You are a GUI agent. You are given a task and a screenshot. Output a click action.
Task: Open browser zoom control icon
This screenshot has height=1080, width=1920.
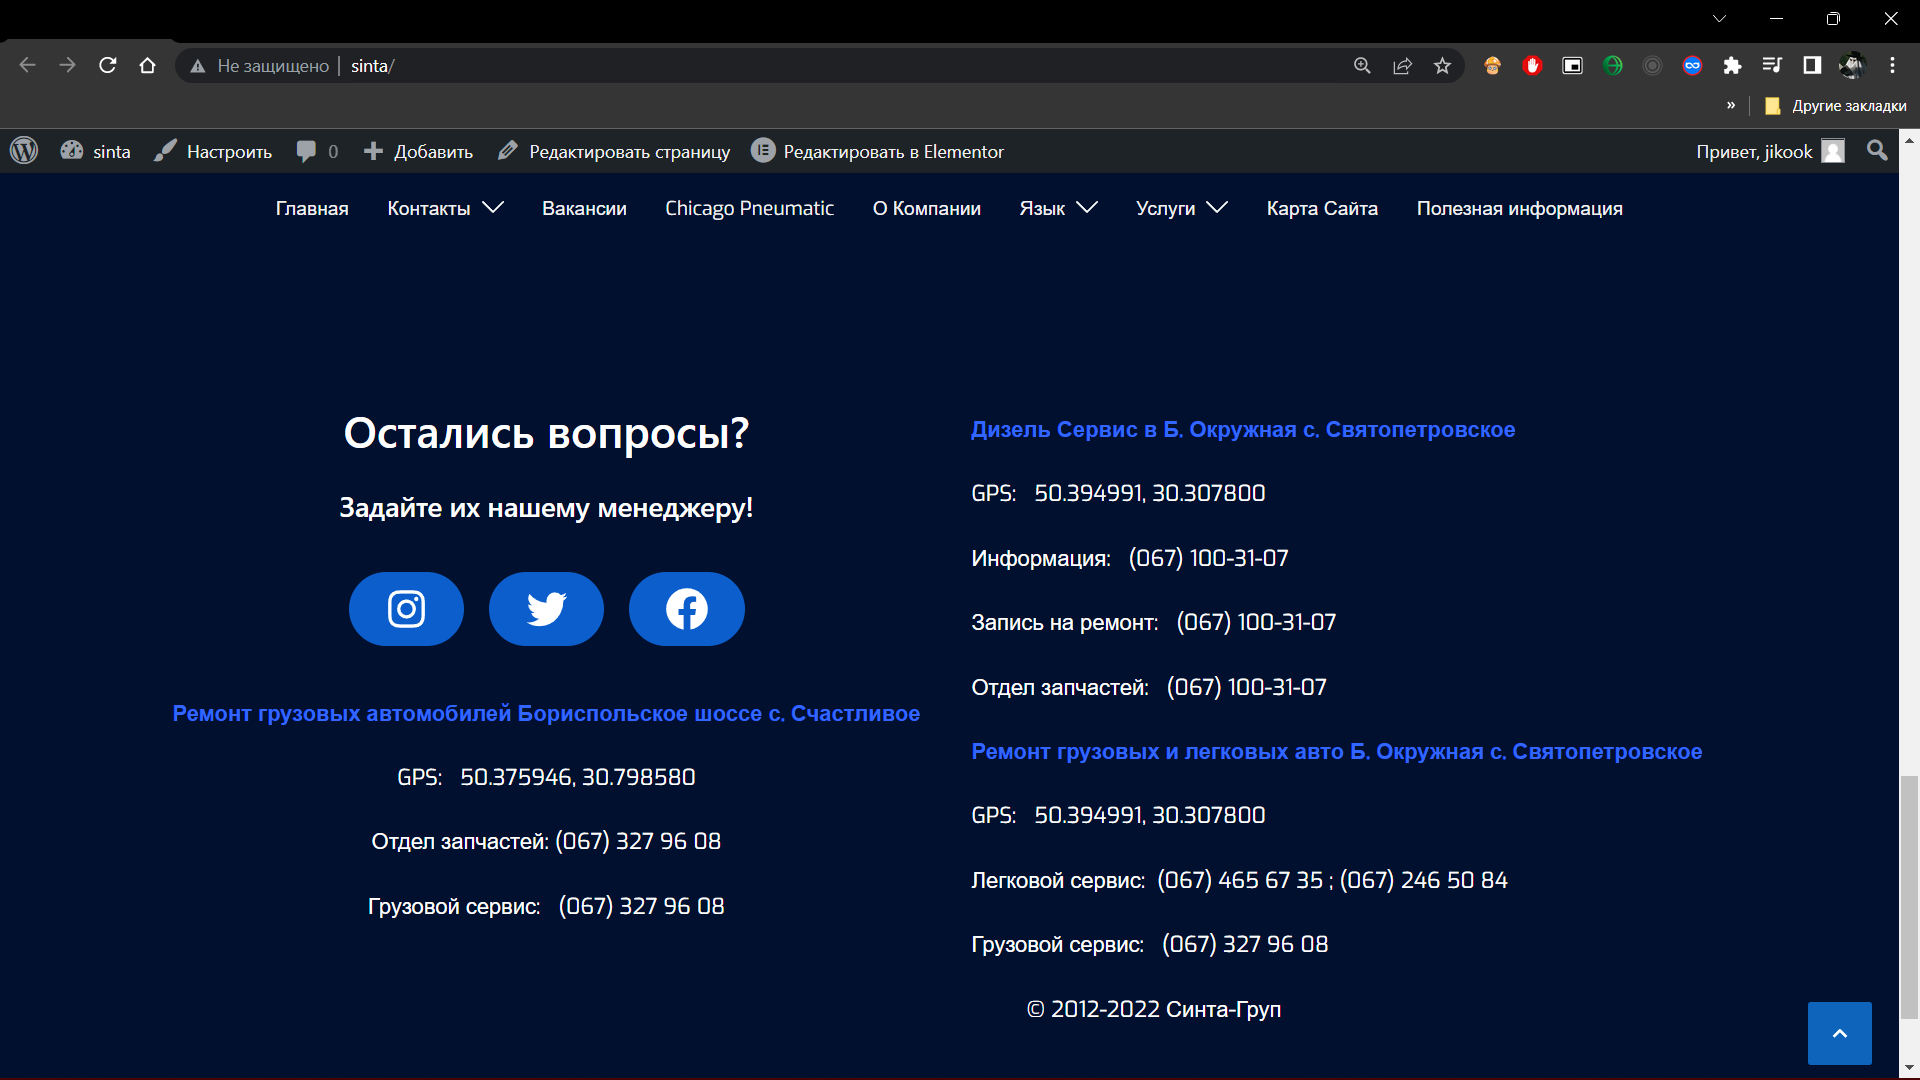[1362, 66]
